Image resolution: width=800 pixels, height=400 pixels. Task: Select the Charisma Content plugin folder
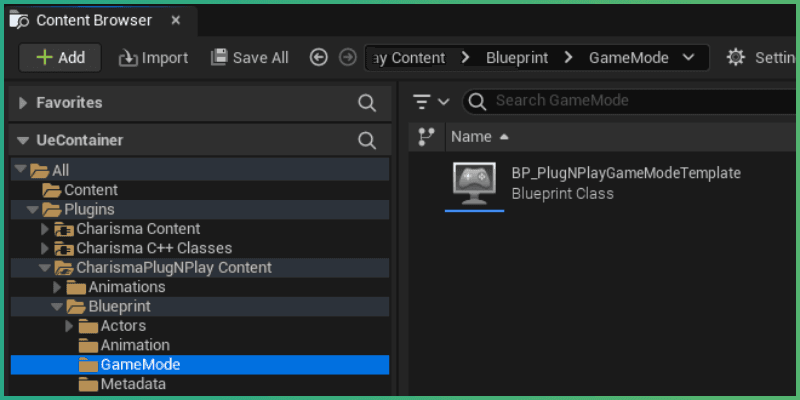tap(138, 229)
